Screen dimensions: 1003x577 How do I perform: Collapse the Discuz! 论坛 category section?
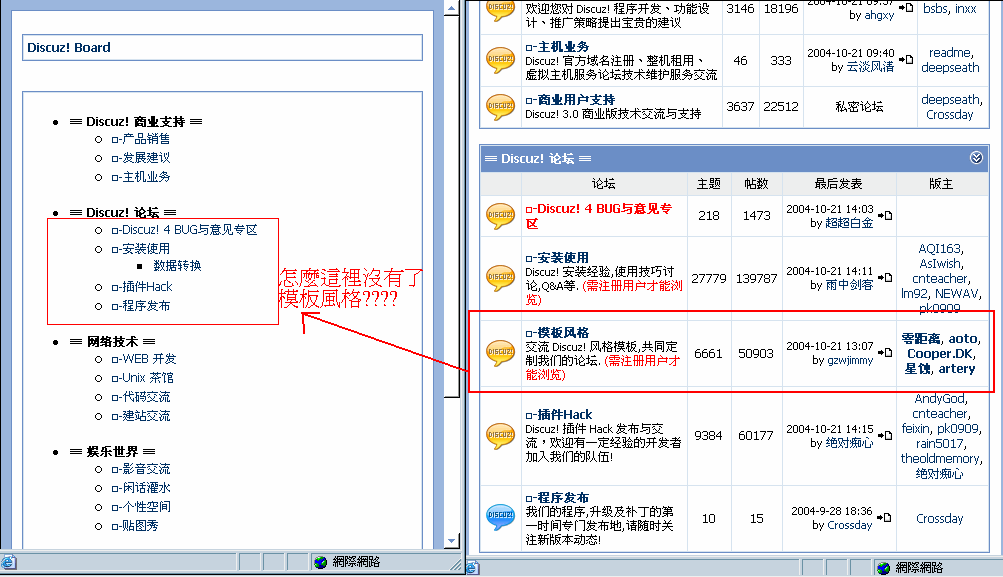point(976,158)
